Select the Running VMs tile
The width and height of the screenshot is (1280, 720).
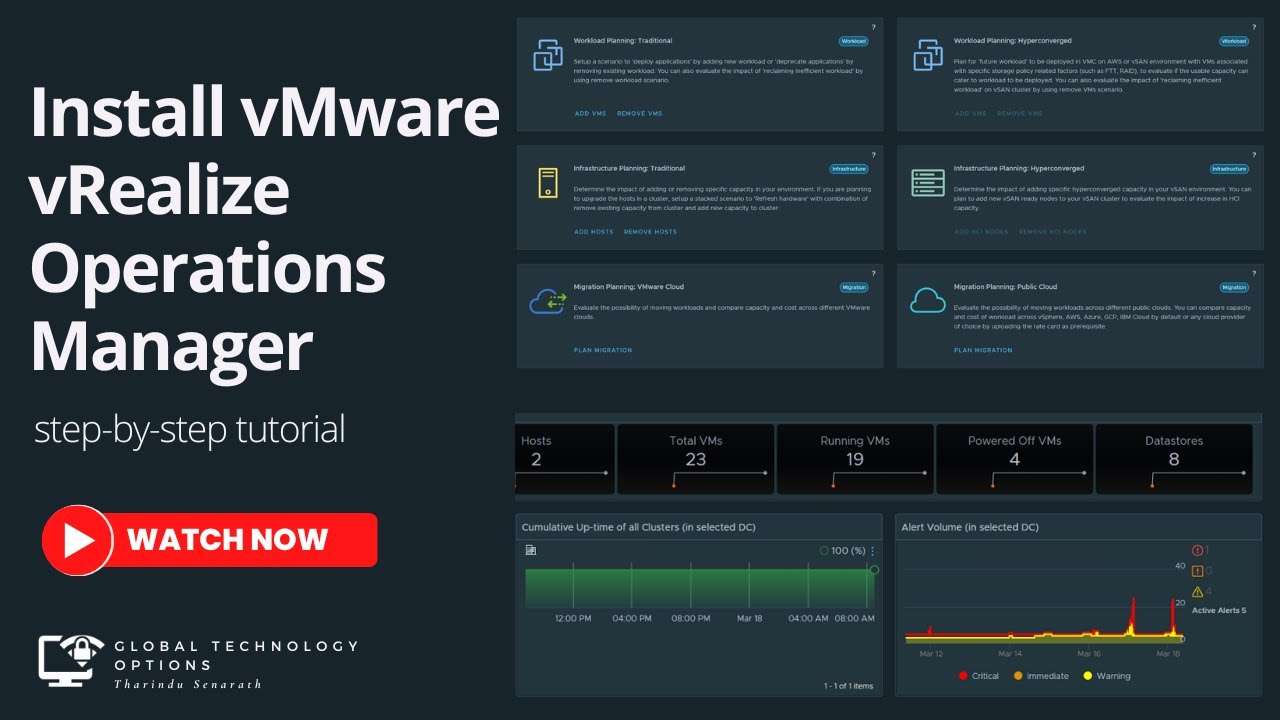(x=855, y=459)
